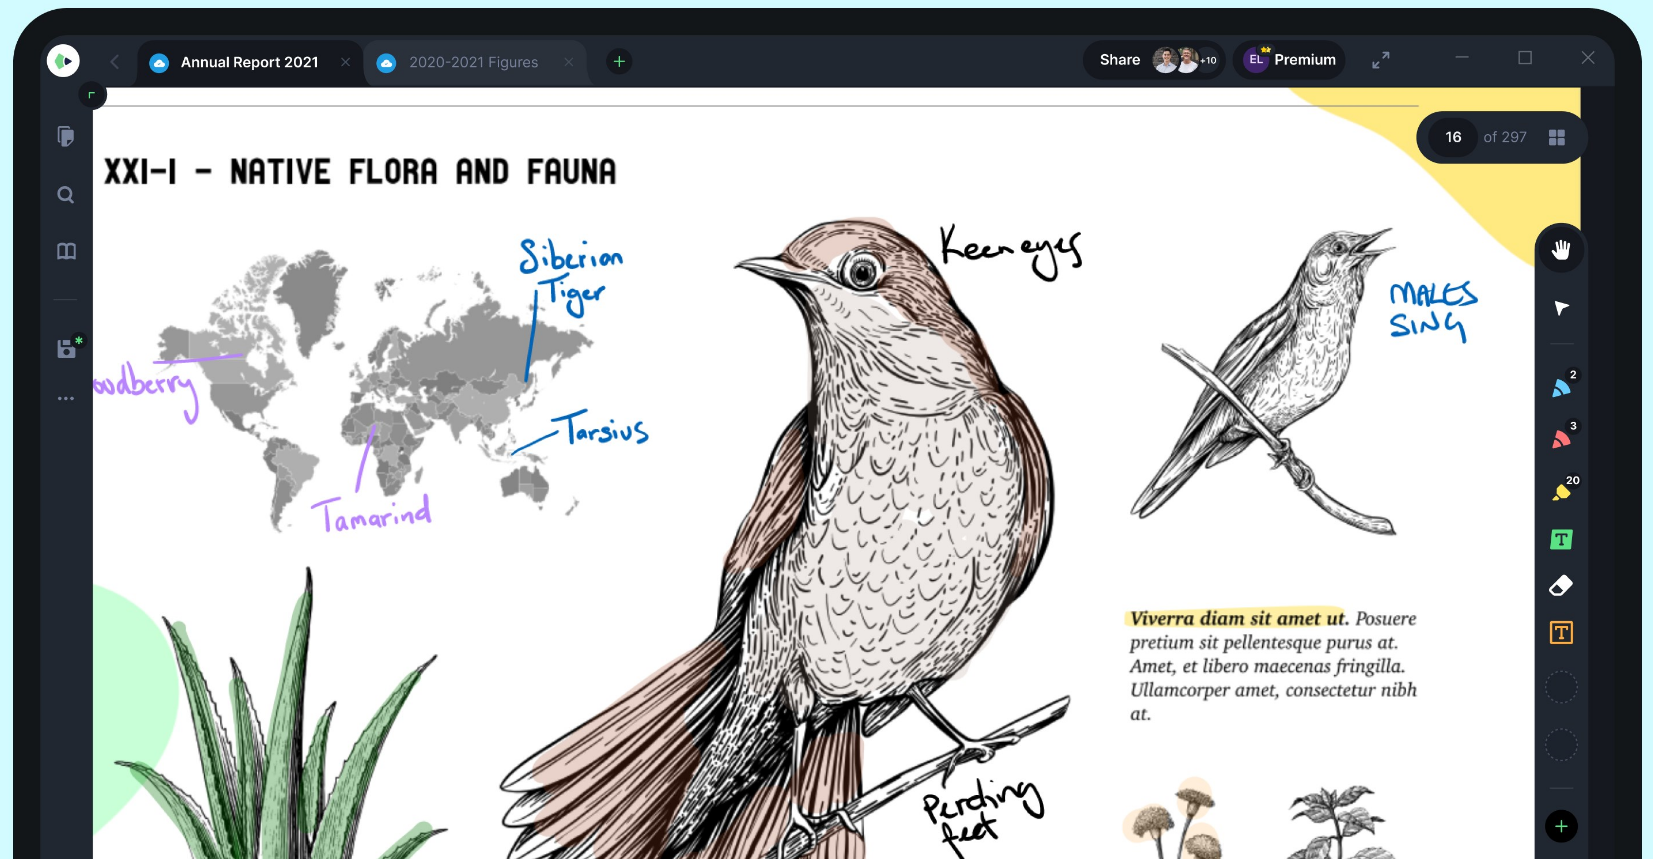
Task: Click the page number 16 field
Action: click(1453, 137)
